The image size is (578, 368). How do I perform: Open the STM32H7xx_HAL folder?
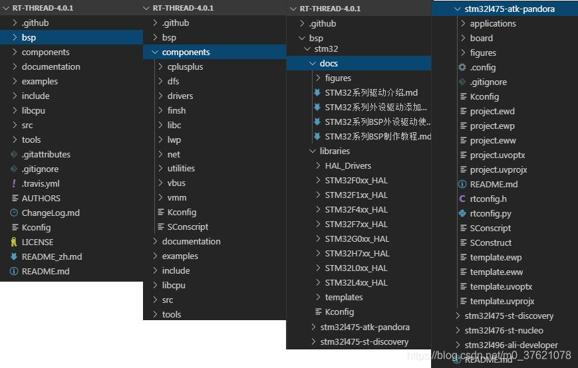coord(357,253)
